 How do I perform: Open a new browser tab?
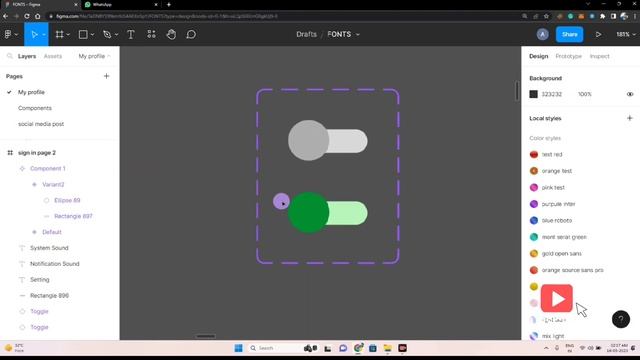169,4
